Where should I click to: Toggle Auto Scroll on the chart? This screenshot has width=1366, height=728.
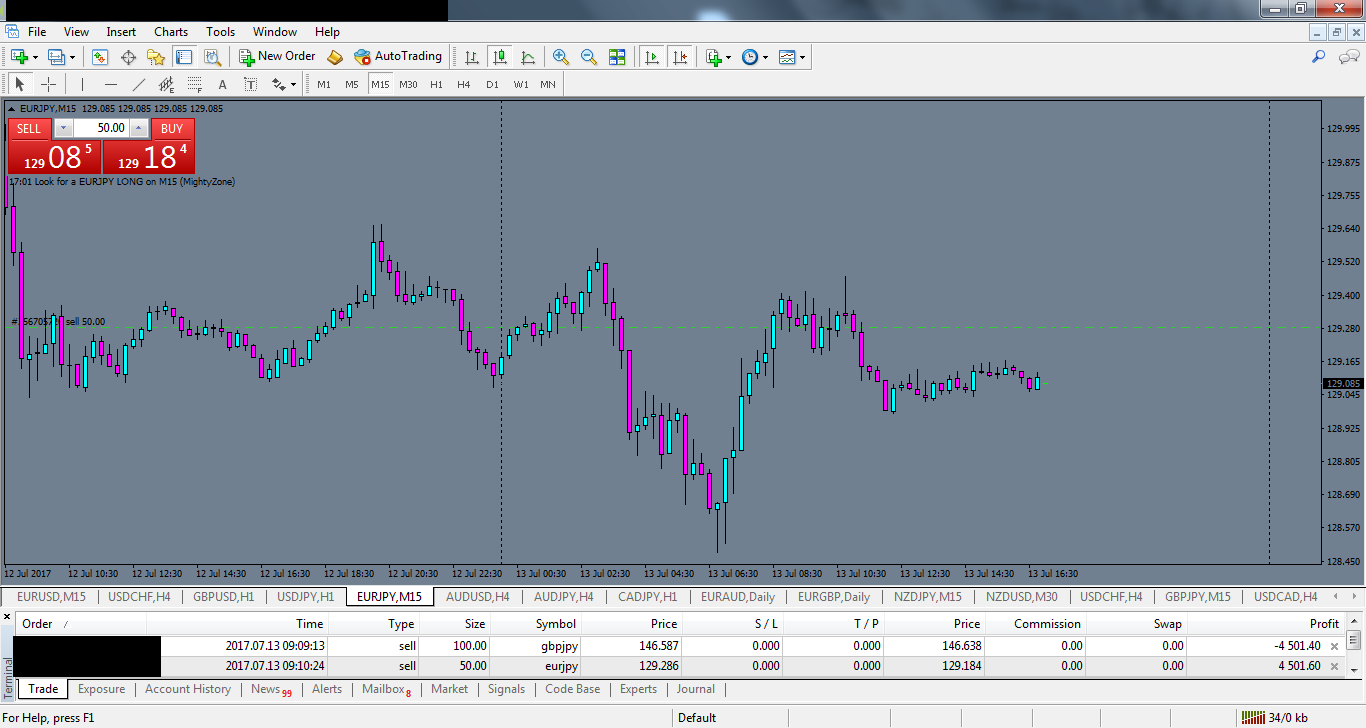tap(652, 57)
